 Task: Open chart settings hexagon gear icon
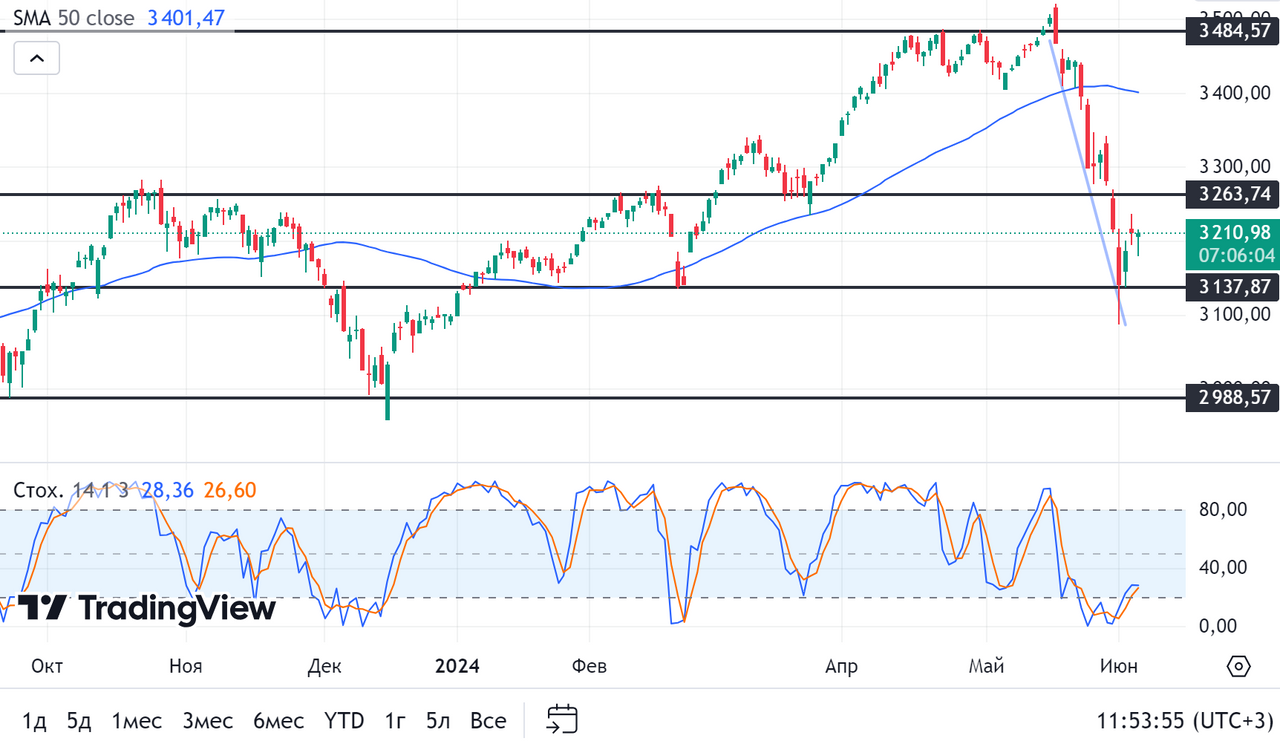(x=1238, y=667)
